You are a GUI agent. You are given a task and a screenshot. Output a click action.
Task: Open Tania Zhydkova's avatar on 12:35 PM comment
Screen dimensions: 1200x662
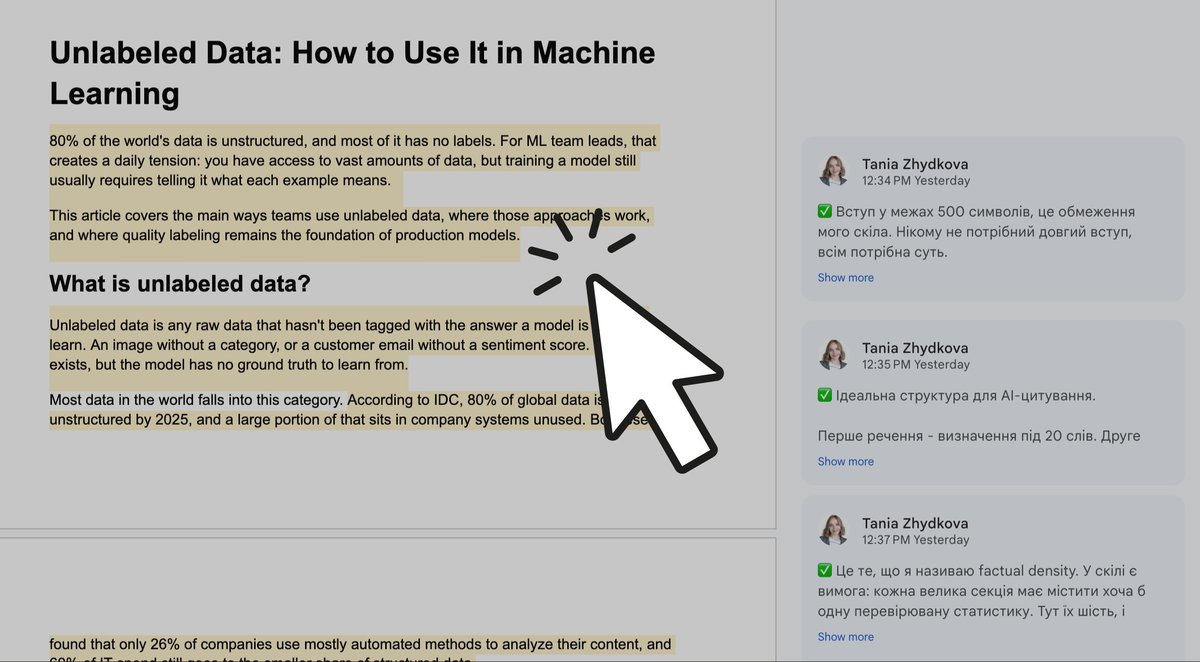click(833, 355)
